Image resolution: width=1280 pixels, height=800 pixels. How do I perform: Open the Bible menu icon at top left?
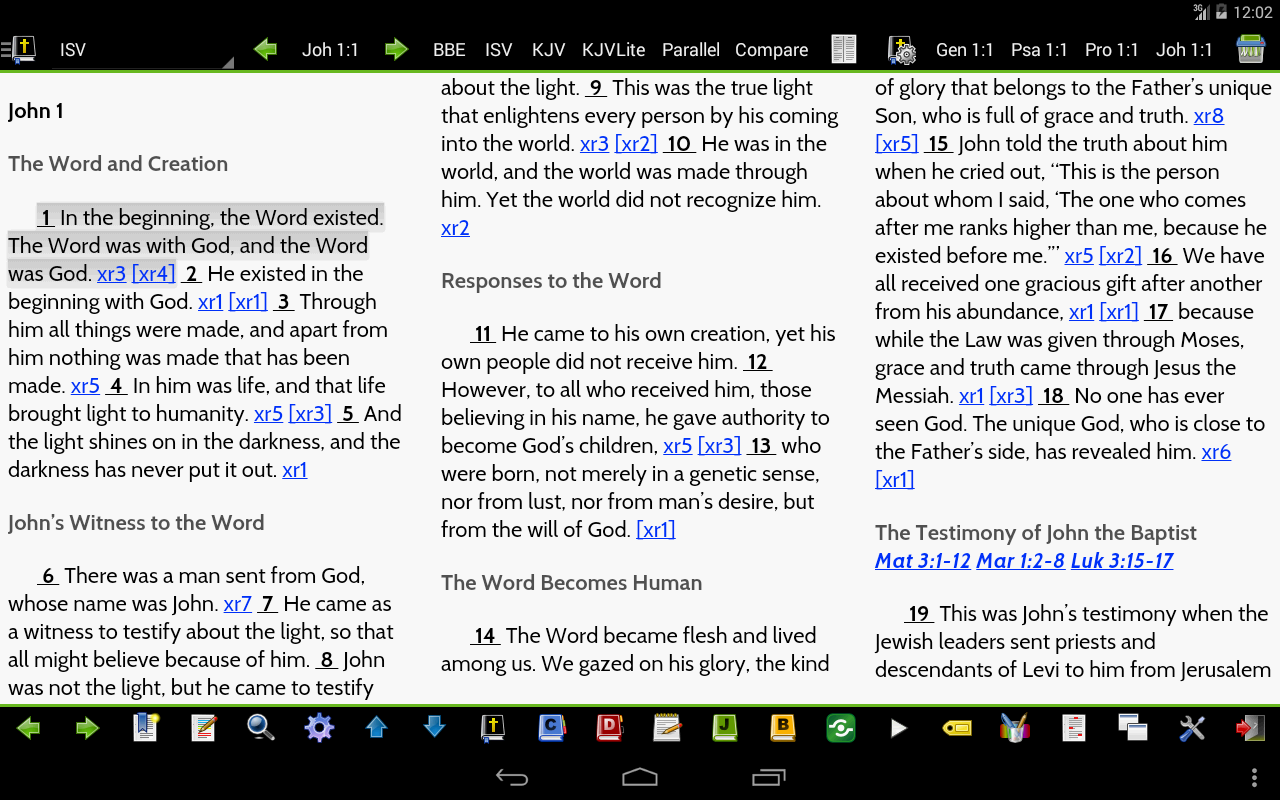(20, 49)
